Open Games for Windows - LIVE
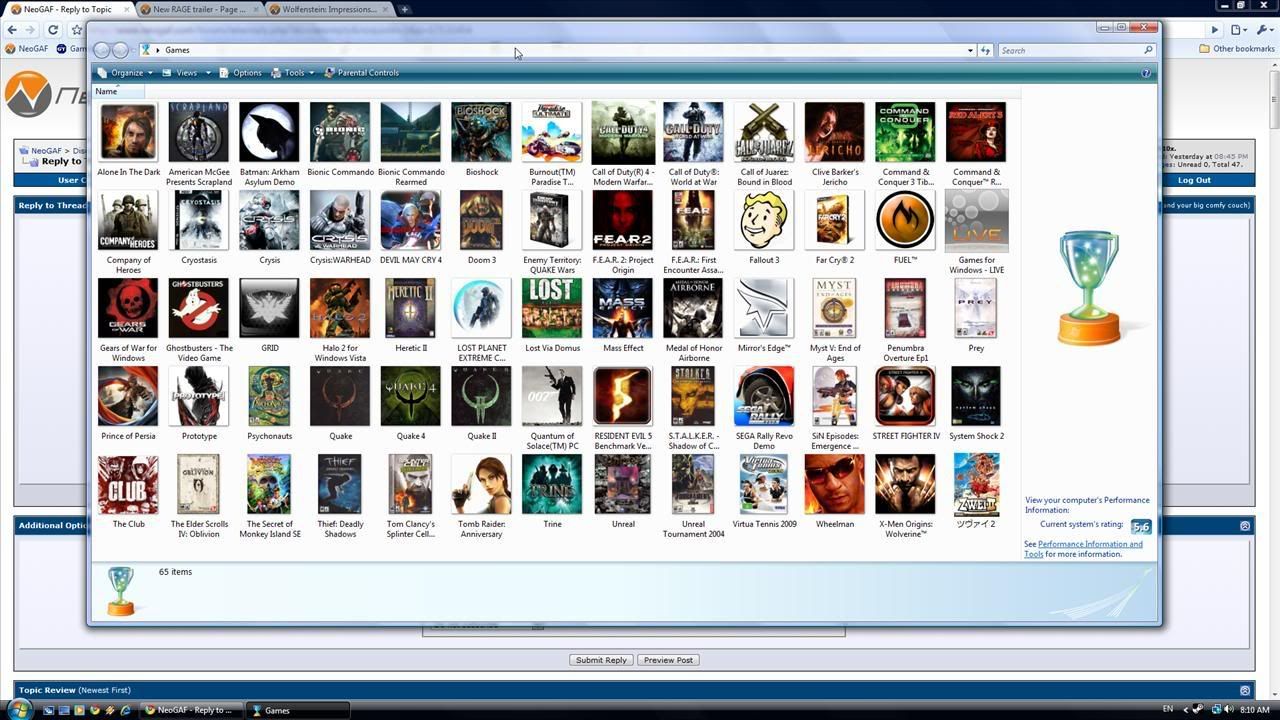The height and width of the screenshot is (720, 1280). point(975,219)
